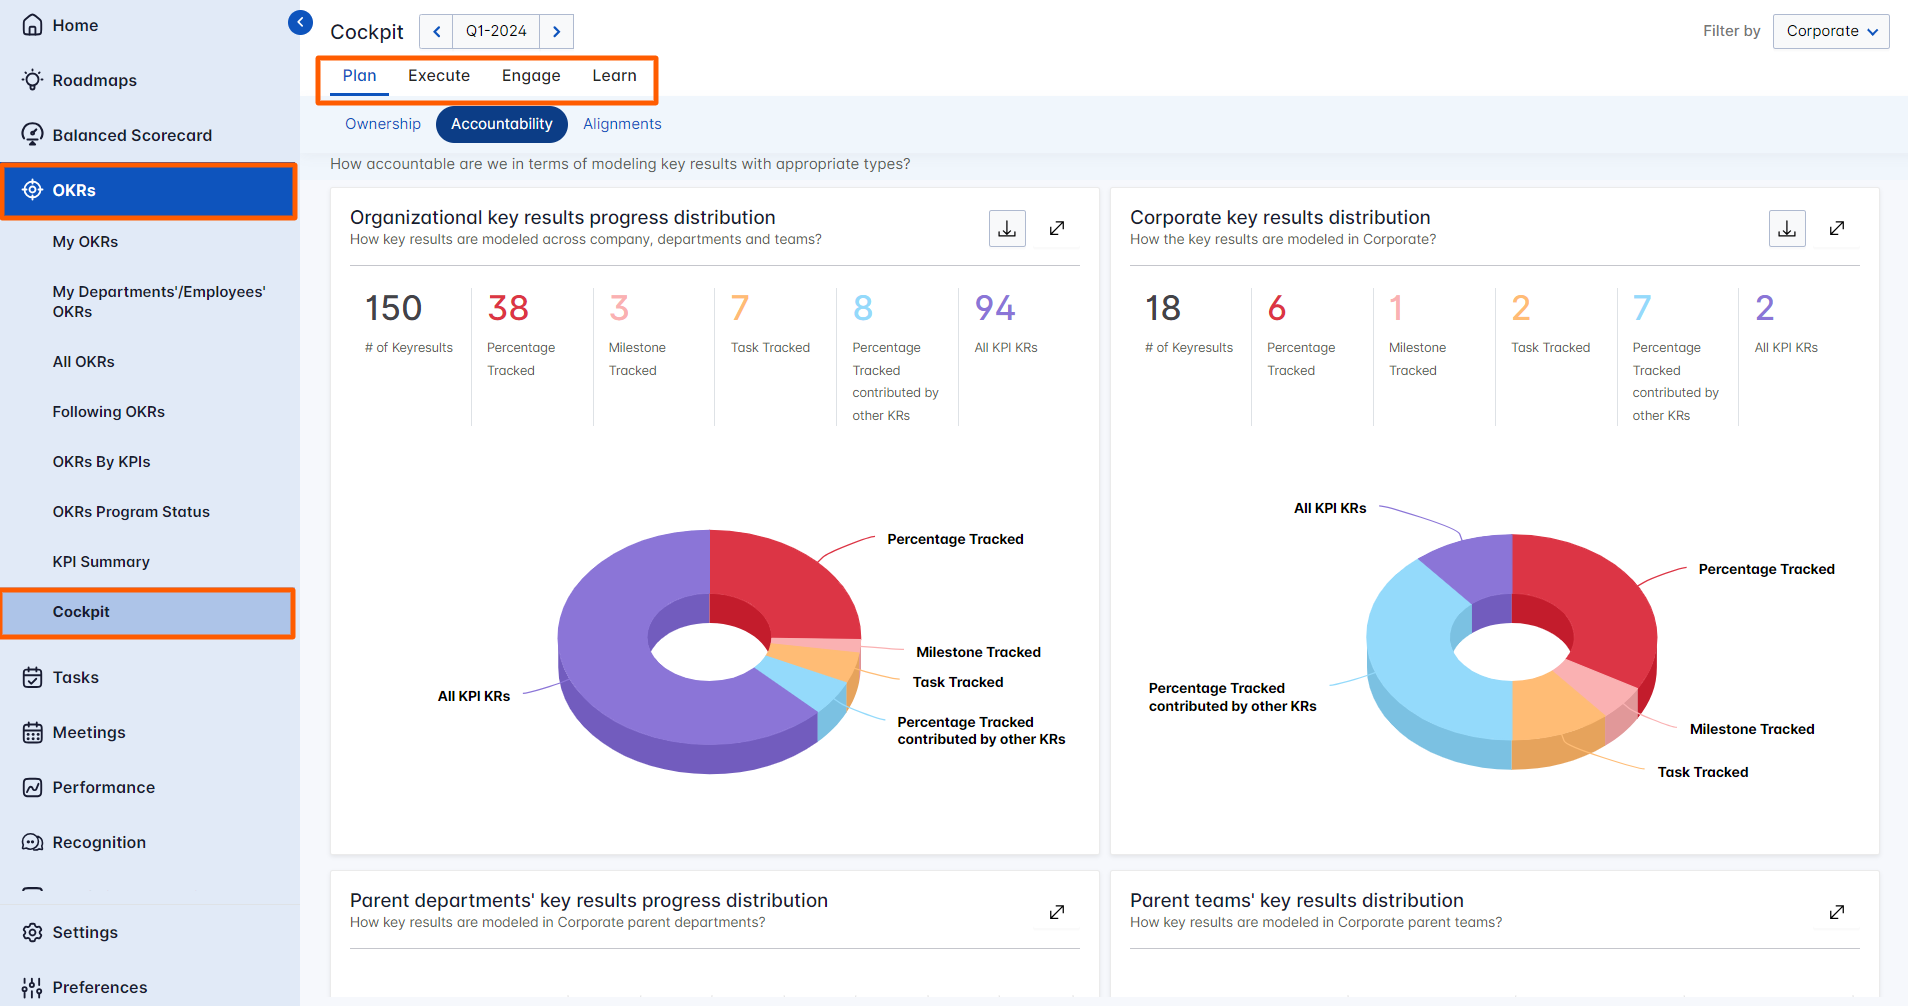Download the Organizational key results chart
The height and width of the screenshot is (1006, 1908).
[x=1007, y=228]
